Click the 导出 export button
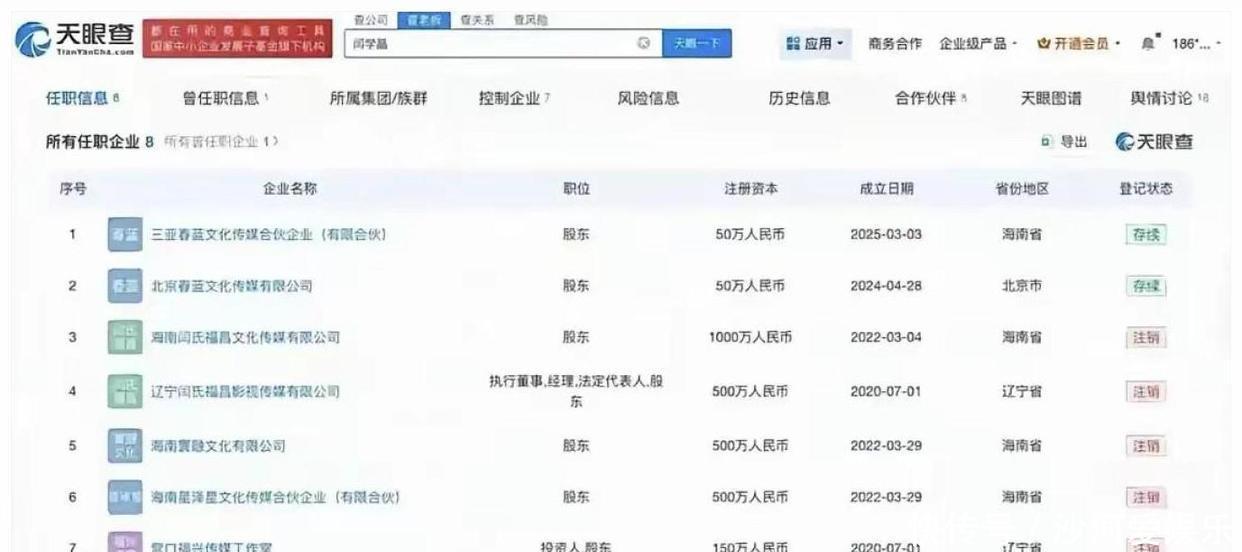The image size is (1242, 552). pyautogui.click(x=1064, y=142)
